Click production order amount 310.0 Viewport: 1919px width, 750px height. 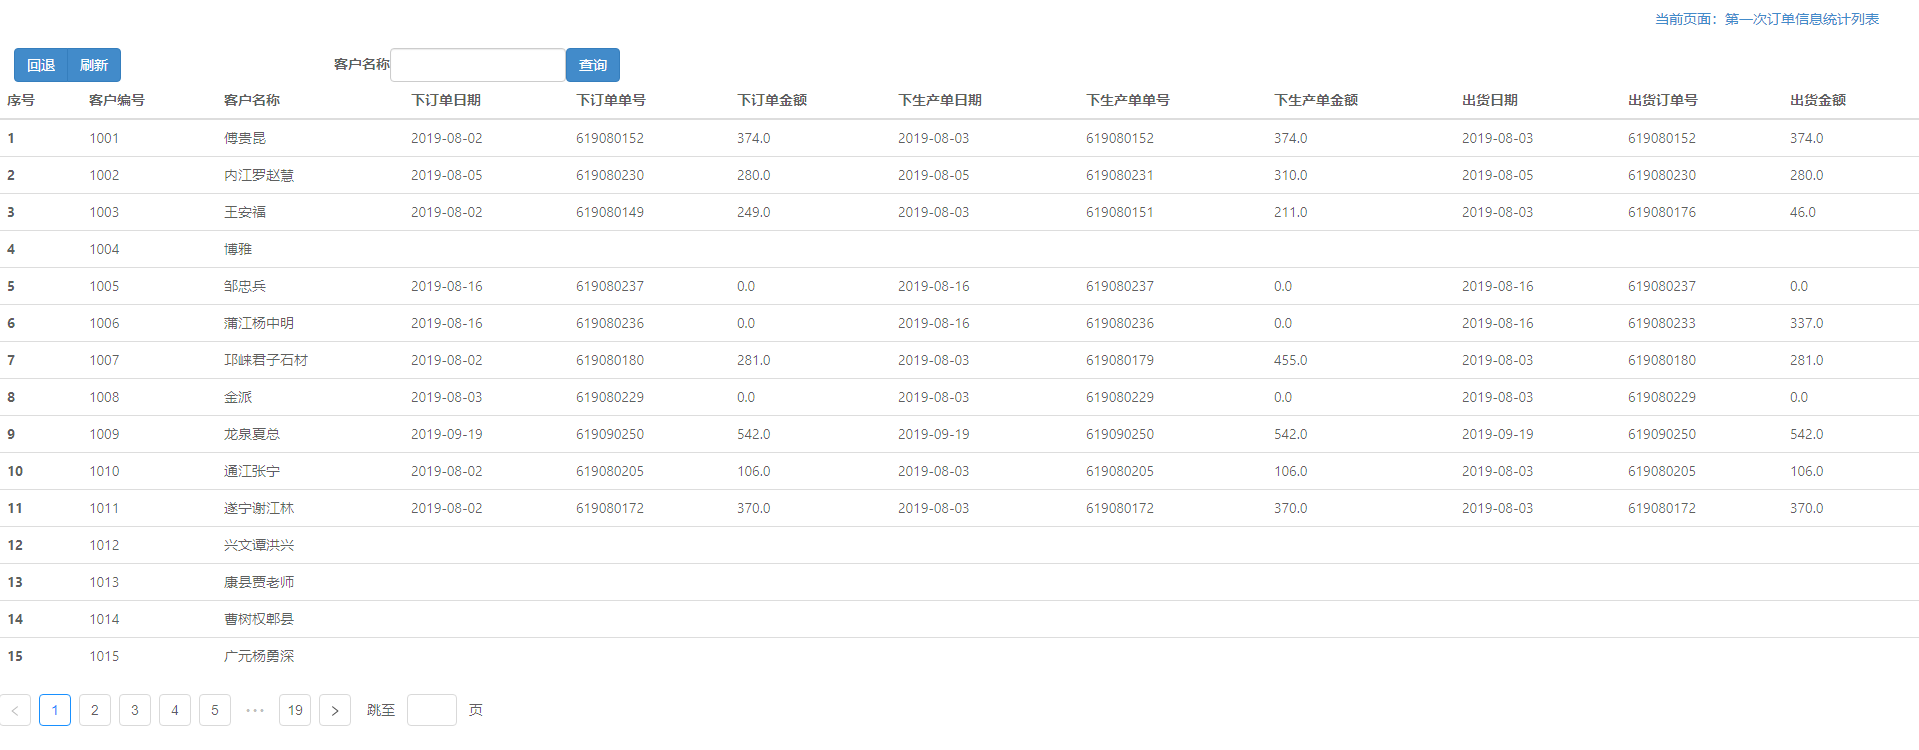point(1291,175)
